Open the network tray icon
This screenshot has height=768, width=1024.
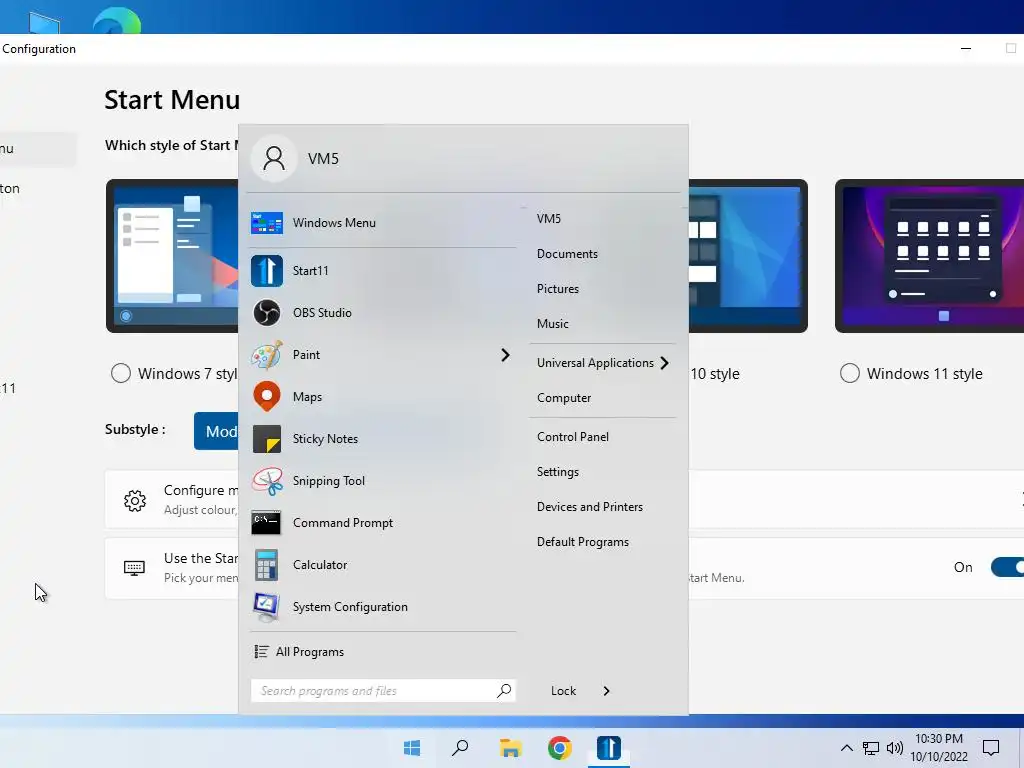[x=871, y=748]
